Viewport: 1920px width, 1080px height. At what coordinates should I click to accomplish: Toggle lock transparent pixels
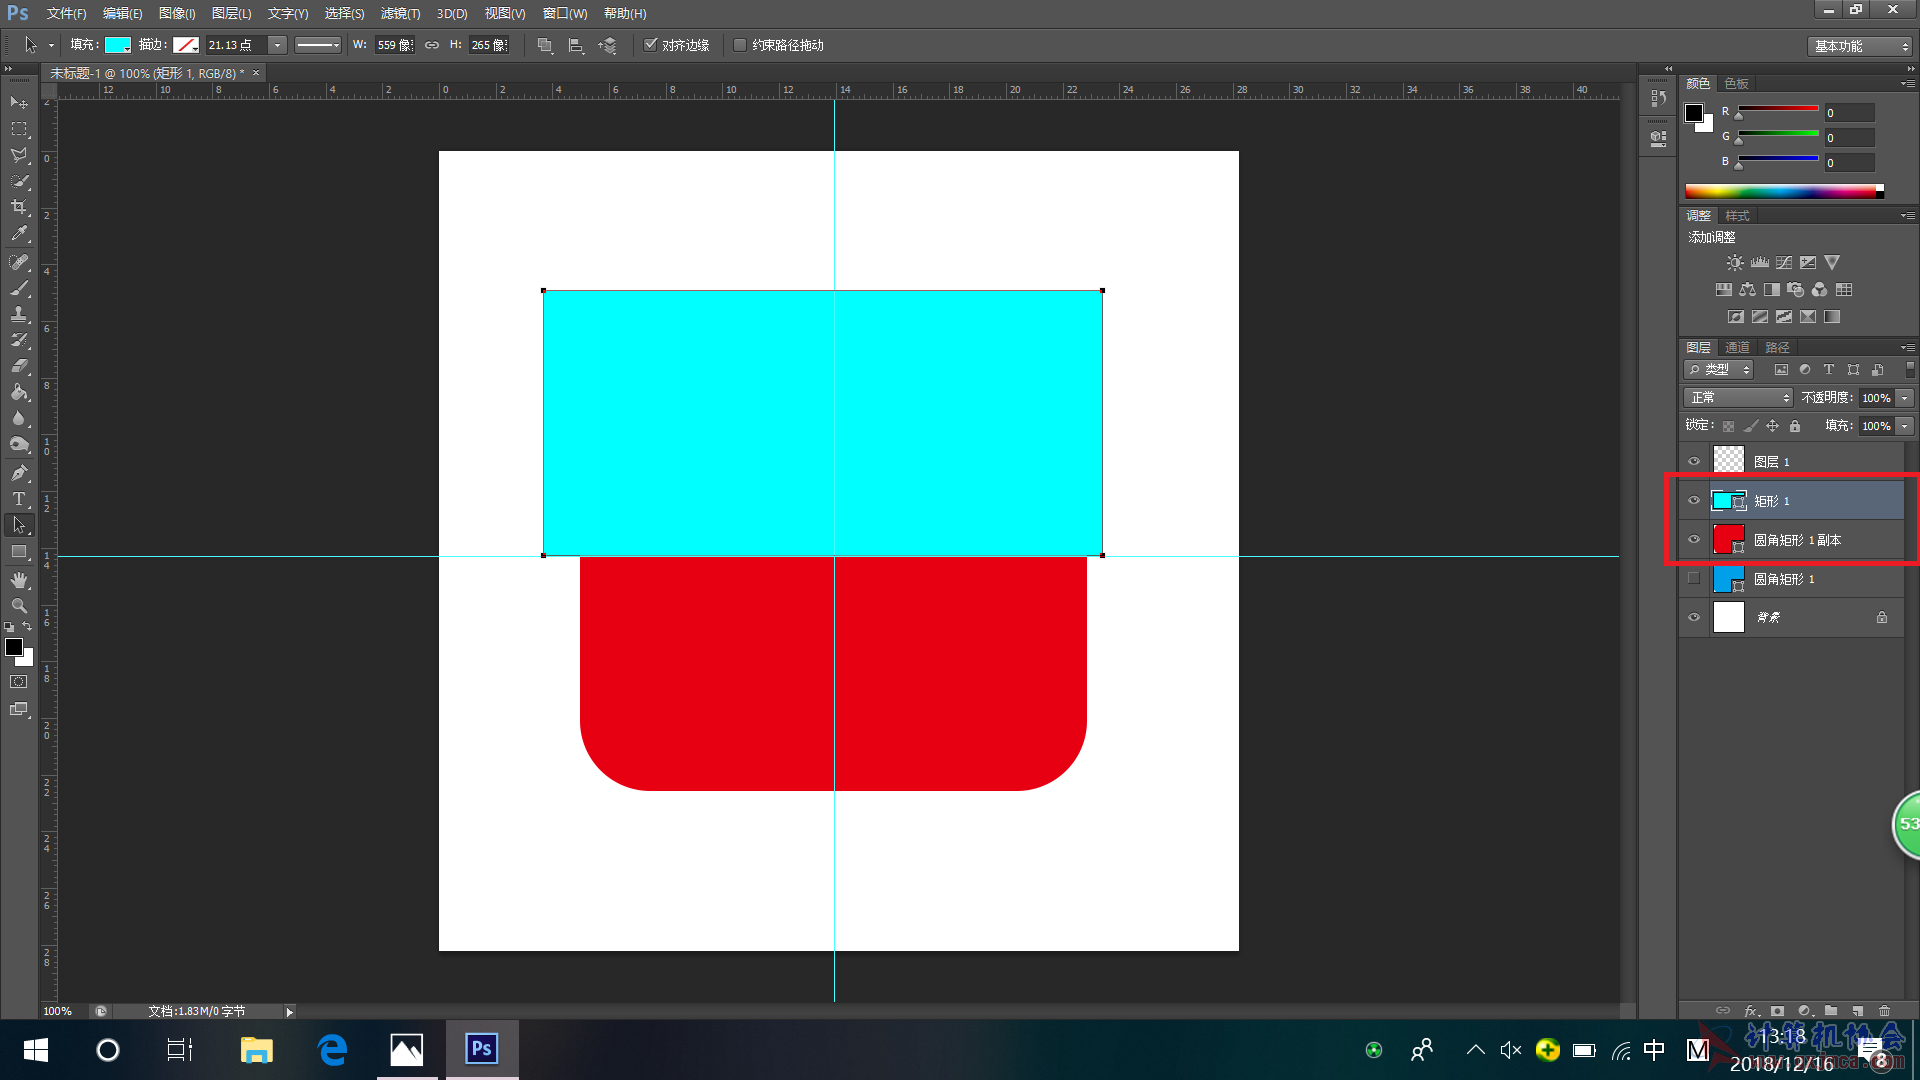pyautogui.click(x=1729, y=426)
